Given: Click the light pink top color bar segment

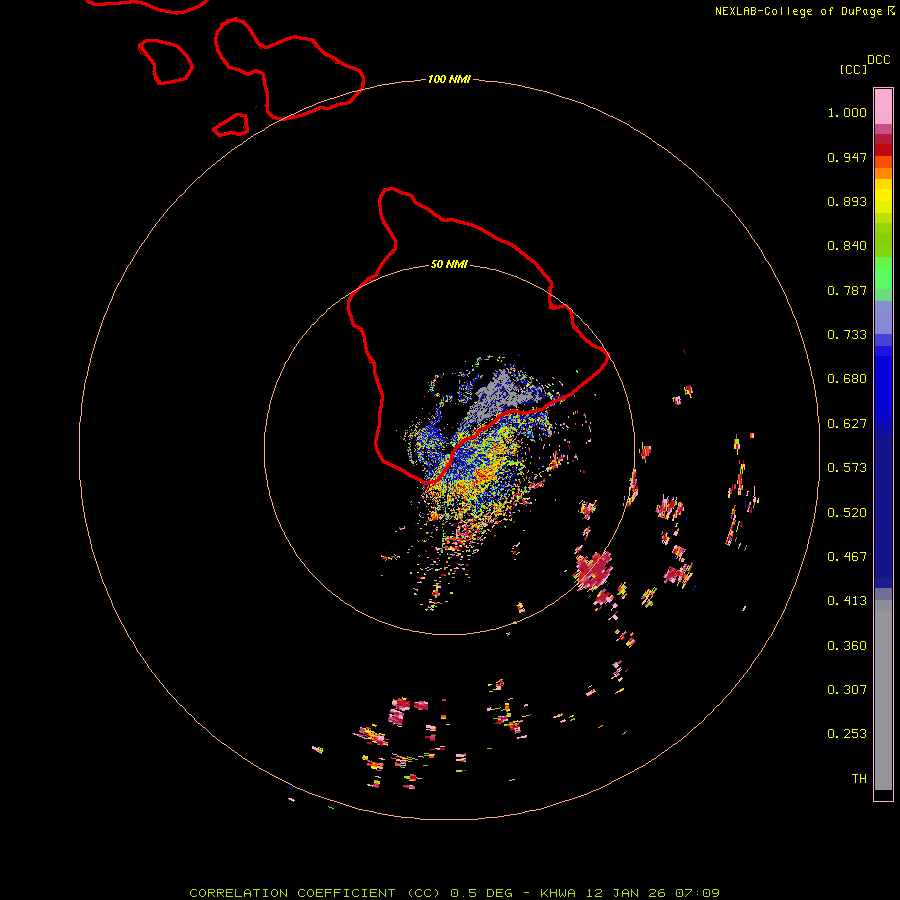Looking at the screenshot, I should coord(883,106).
